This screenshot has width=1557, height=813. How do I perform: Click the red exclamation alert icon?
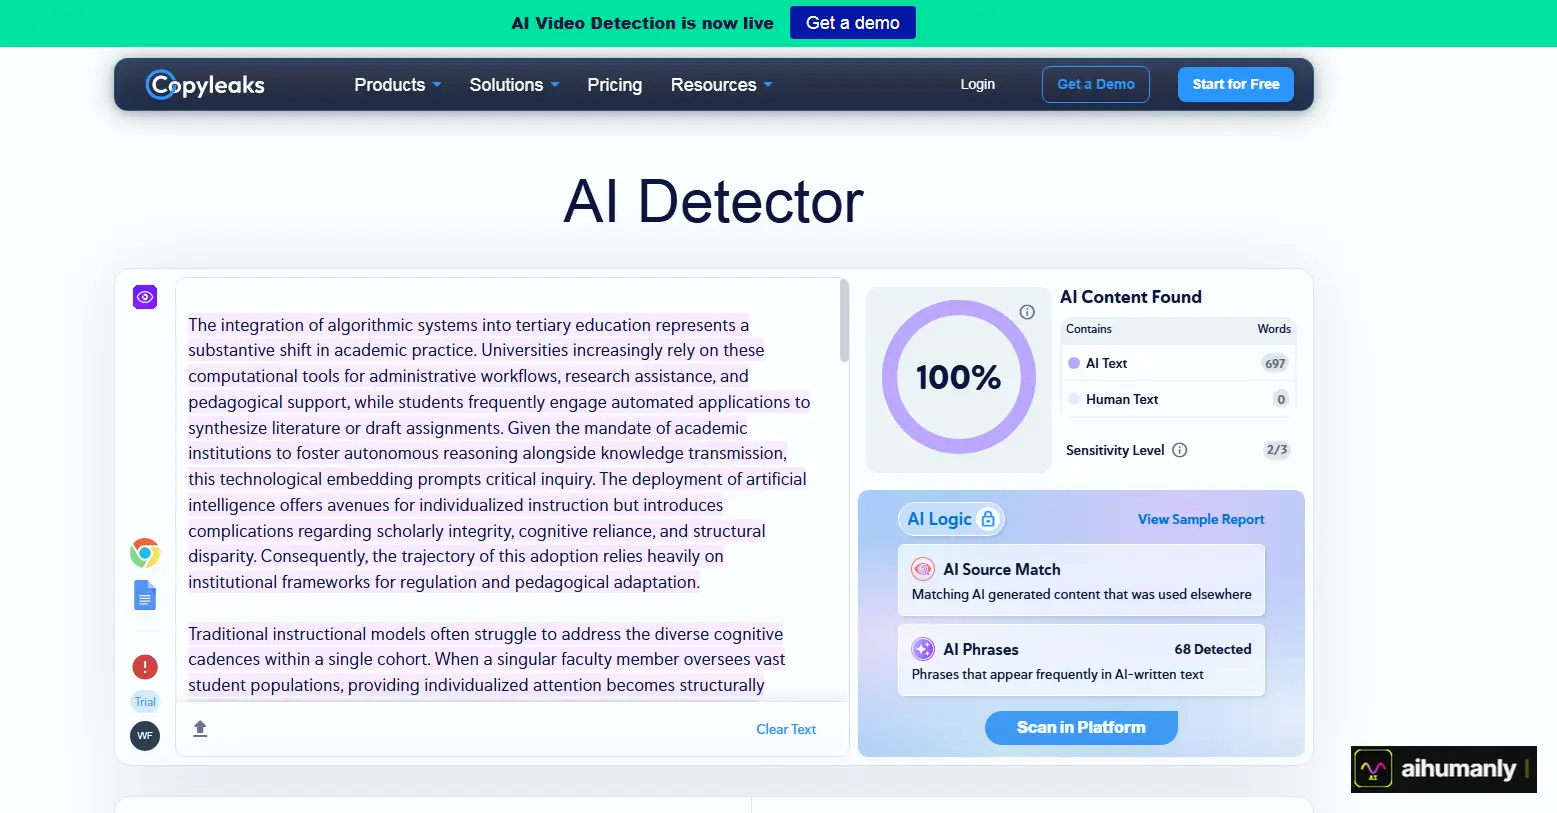click(145, 666)
